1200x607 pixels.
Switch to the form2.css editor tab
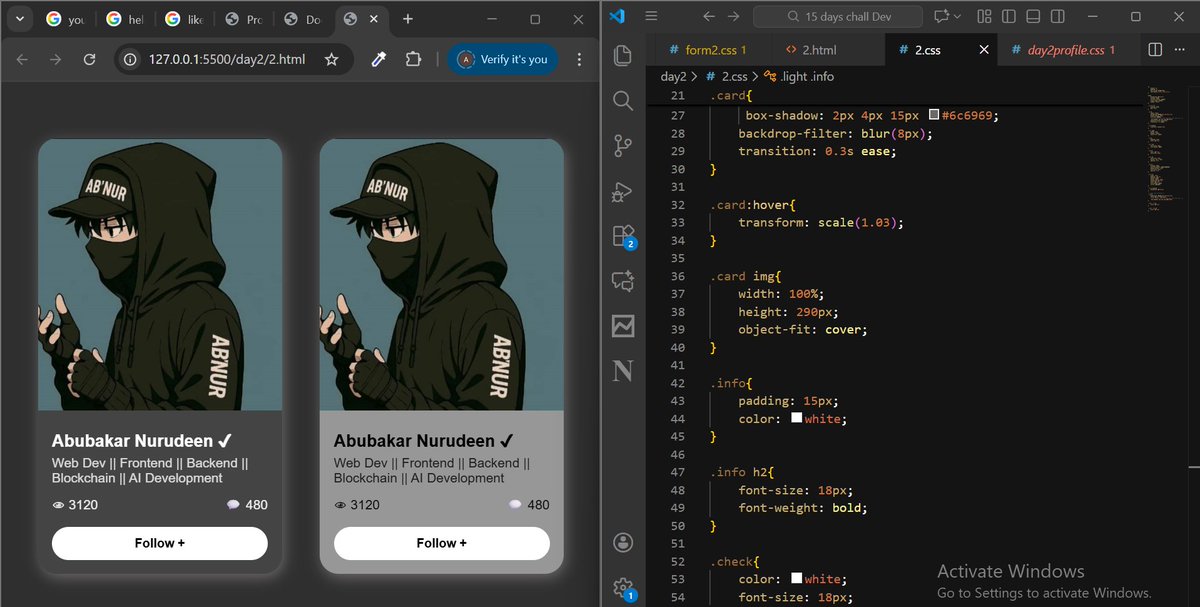click(709, 49)
